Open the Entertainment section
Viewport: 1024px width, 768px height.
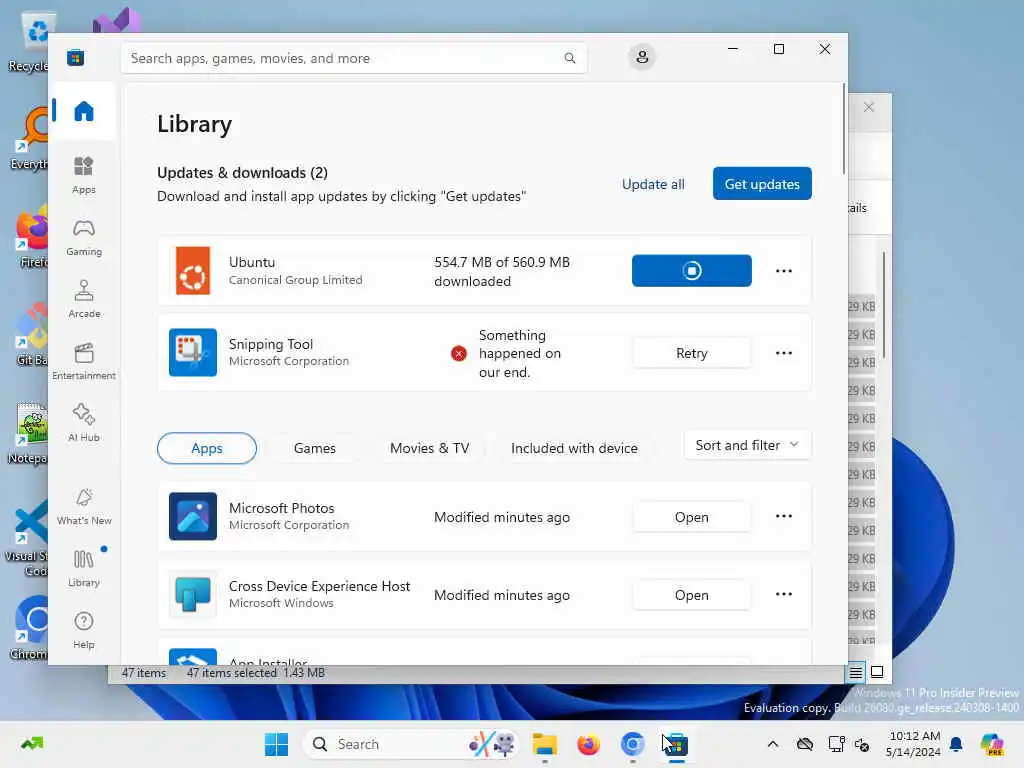[84, 361]
